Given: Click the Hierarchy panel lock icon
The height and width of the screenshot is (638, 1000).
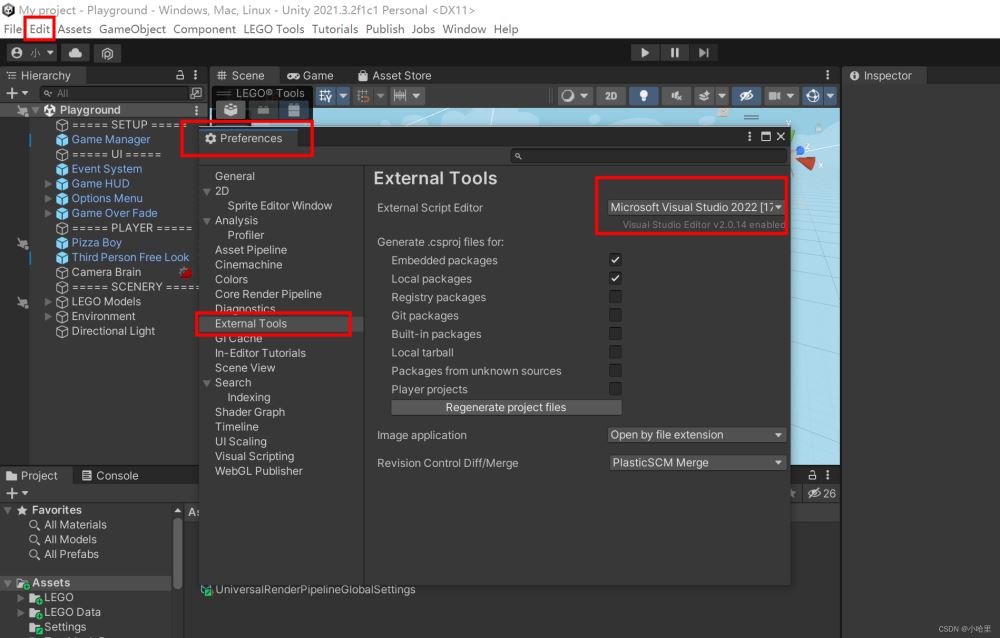Looking at the screenshot, I should point(180,75).
